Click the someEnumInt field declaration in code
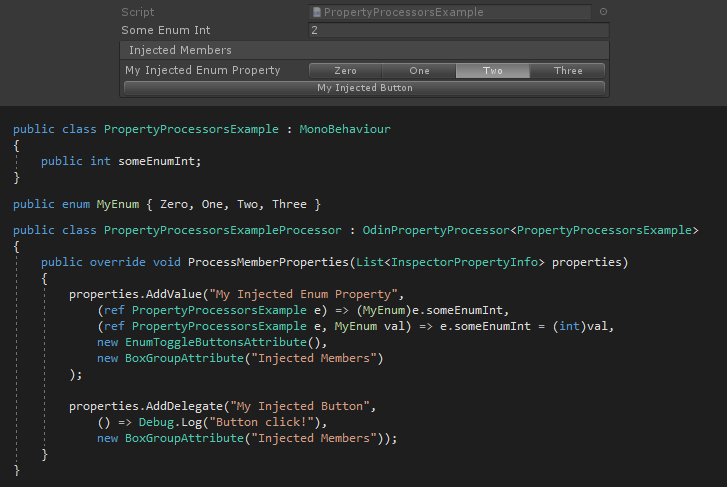The height and width of the screenshot is (487, 727). point(159,161)
